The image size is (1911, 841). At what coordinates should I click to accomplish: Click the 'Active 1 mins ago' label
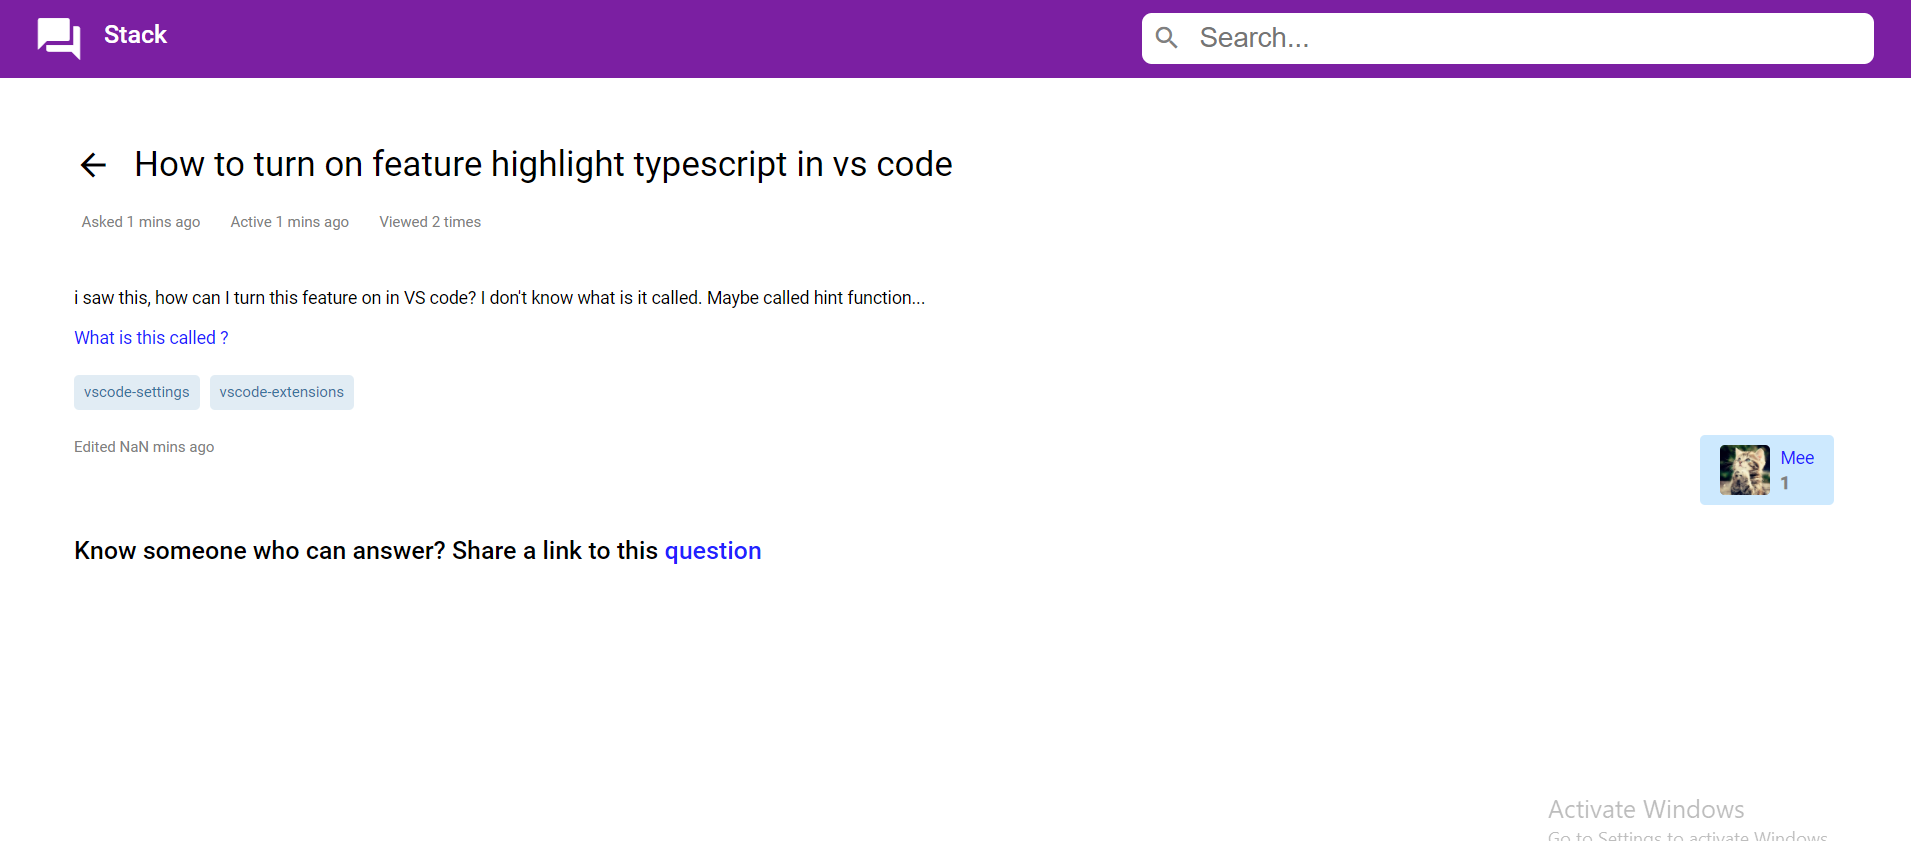click(289, 222)
